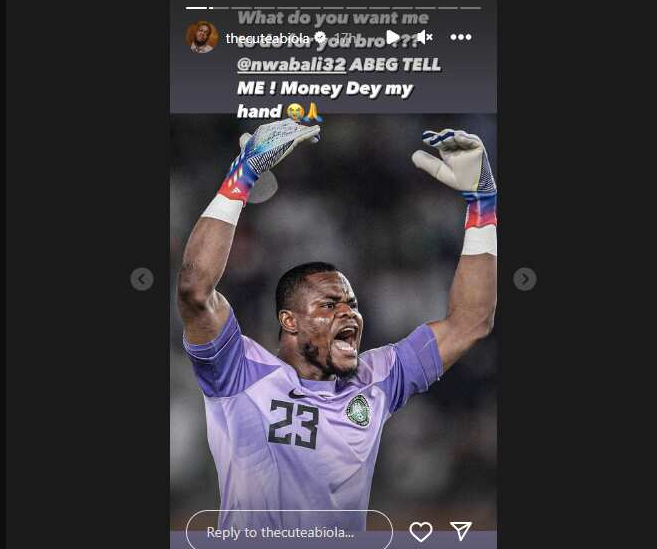
Task: Select the last story progress segment
Action: (470, 8)
